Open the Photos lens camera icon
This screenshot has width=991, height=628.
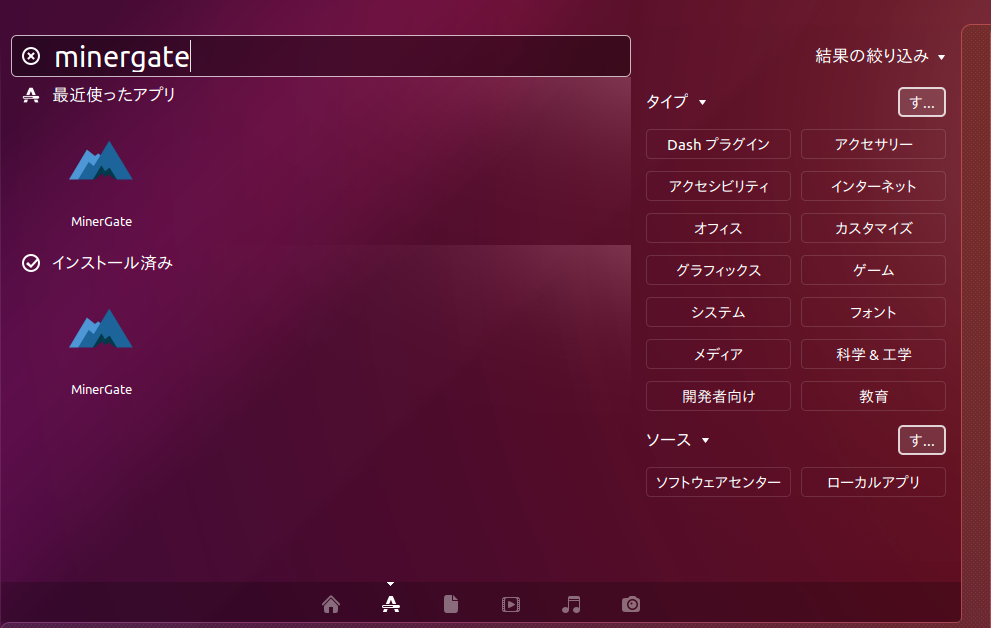click(631, 605)
